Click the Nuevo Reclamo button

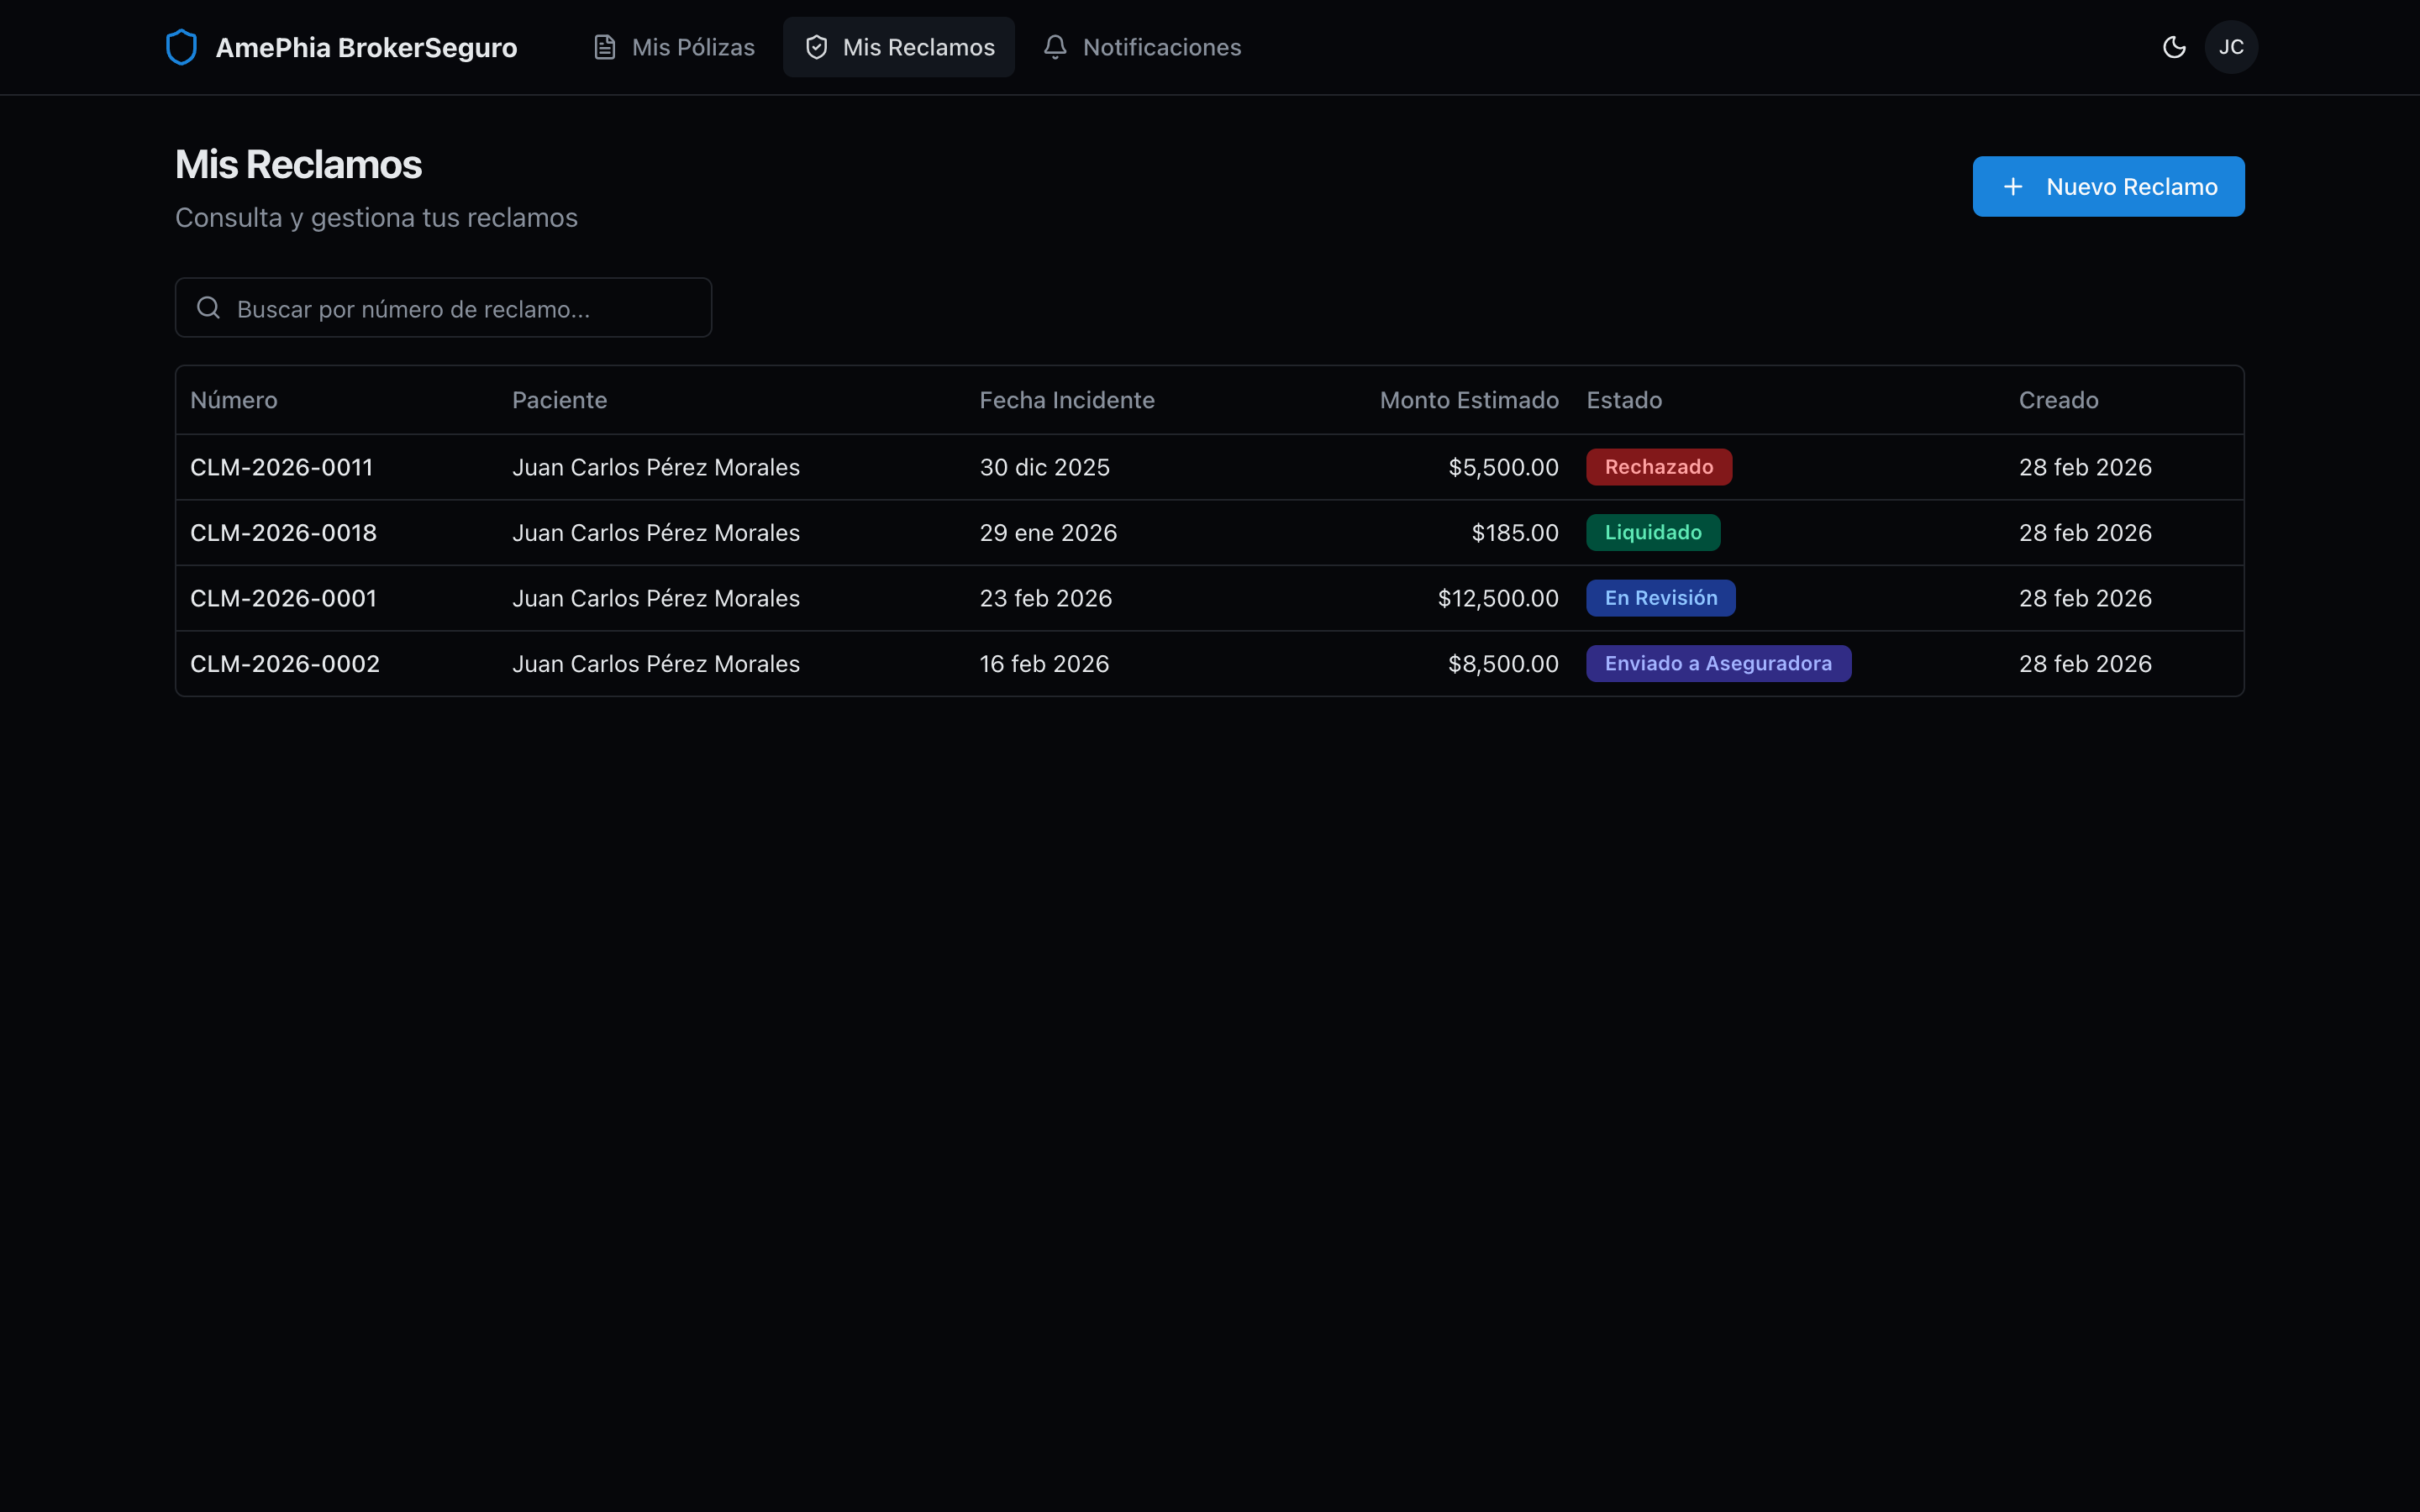[x=2108, y=186]
